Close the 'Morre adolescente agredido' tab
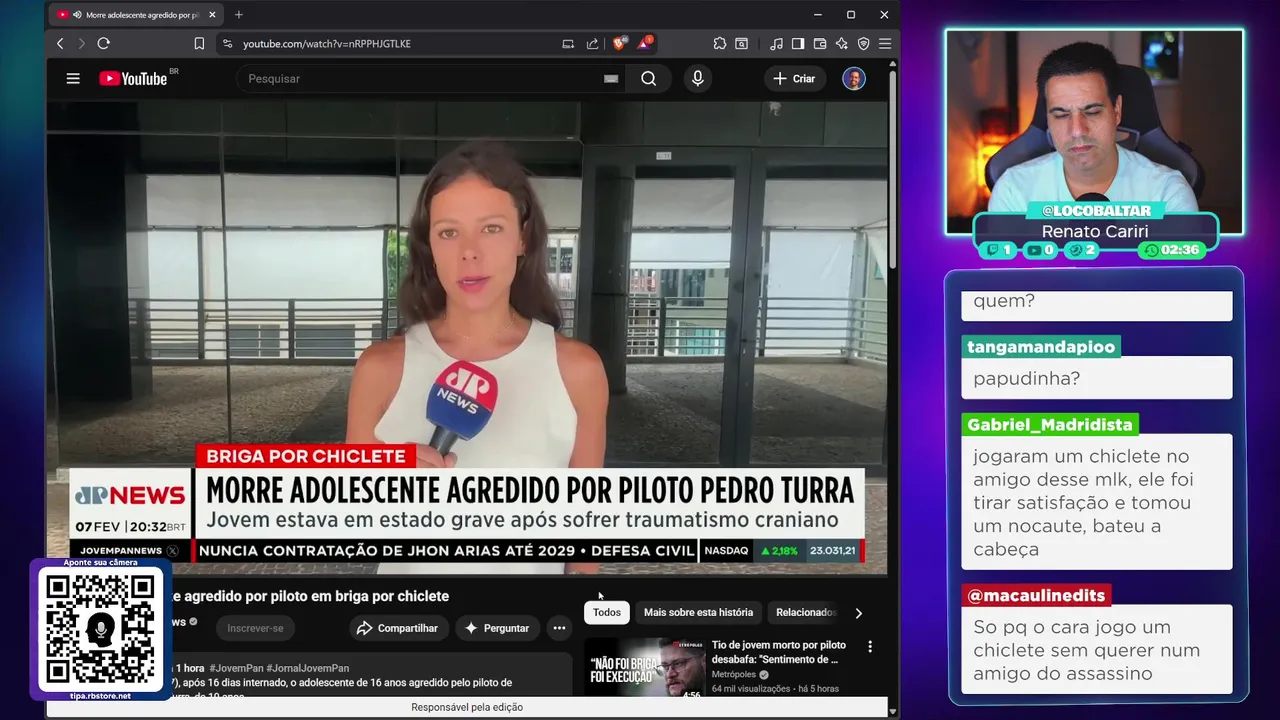Image resolution: width=1280 pixels, height=720 pixels. [x=210, y=15]
